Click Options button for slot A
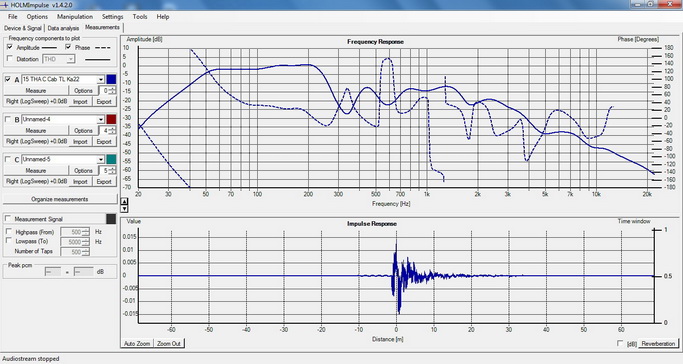 pos(83,91)
